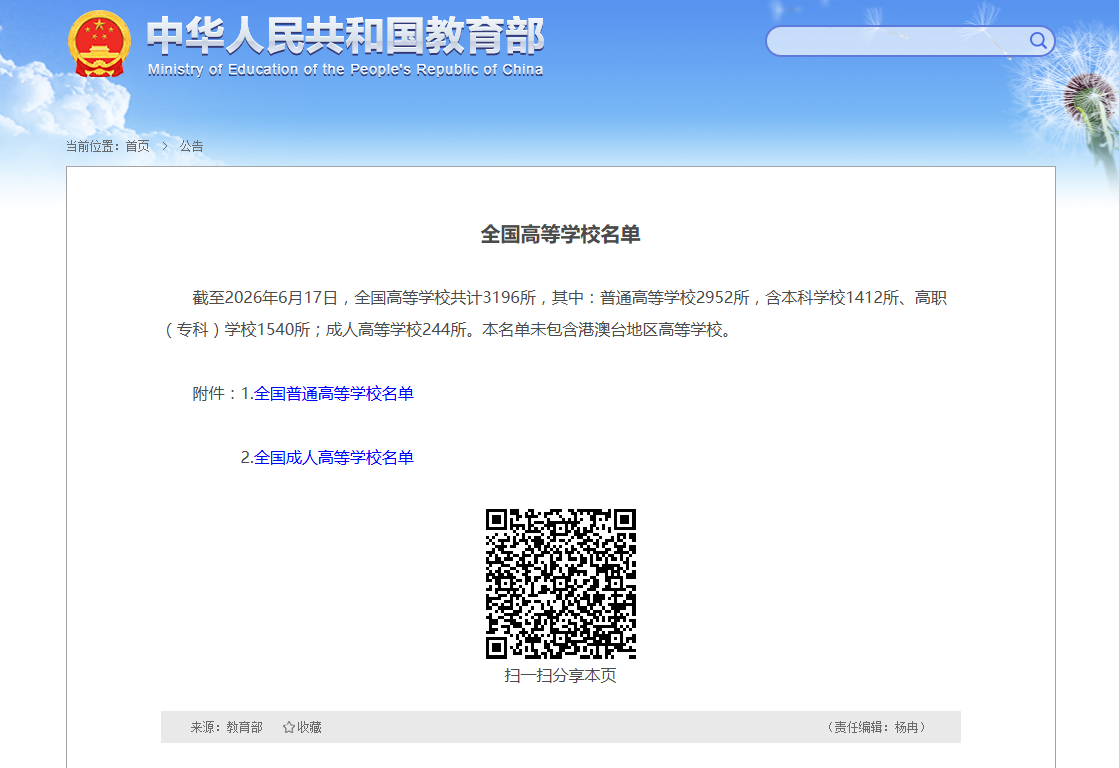Click the breadcrumb chevron arrow

165,146
